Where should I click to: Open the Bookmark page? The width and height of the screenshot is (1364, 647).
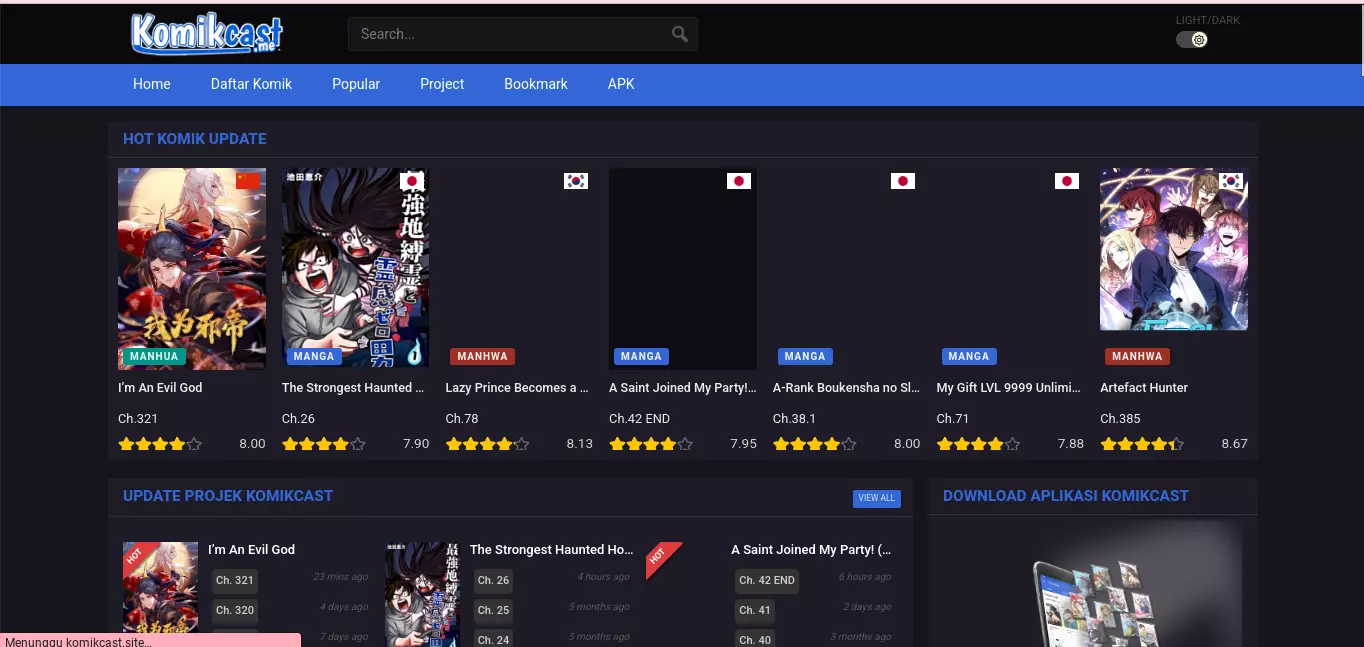pyautogui.click(x=536, y=84)
